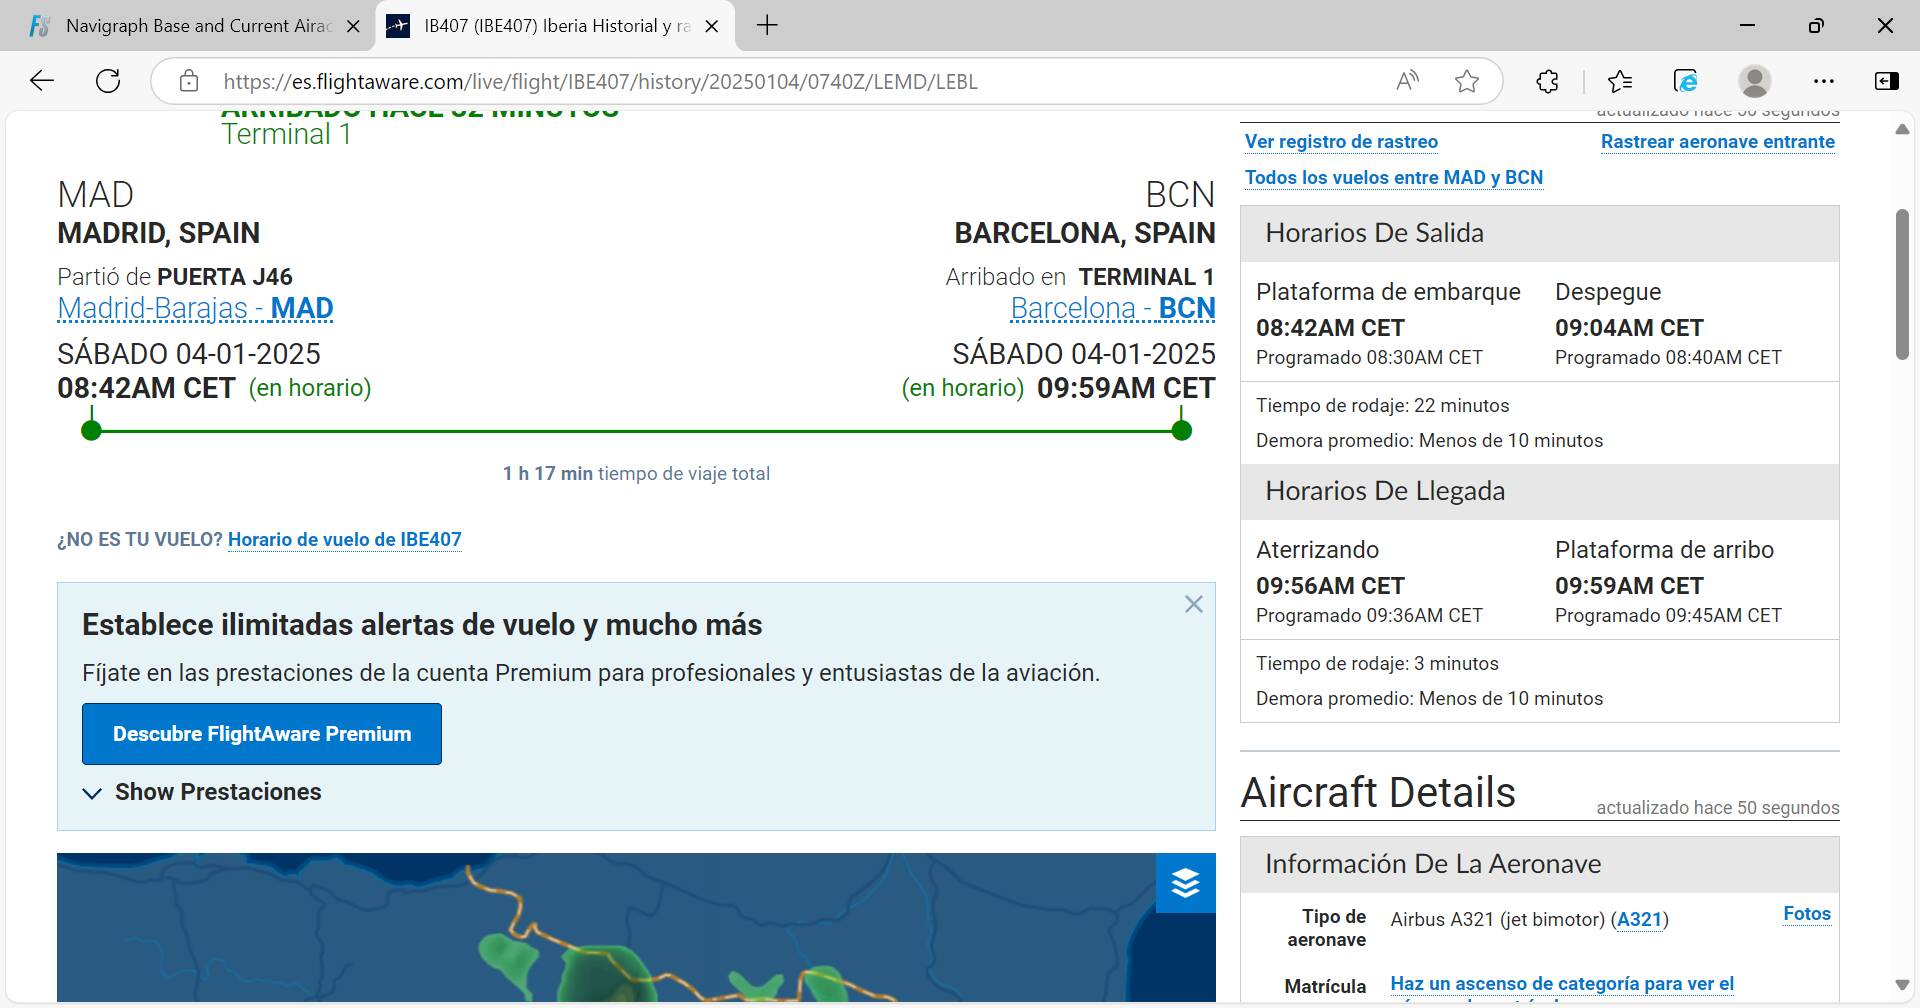Image resolution: width=1920 pixels, height=1008 pixels.
Task: Open the browser Collections icon
Action: click(x=1547, y=81)
